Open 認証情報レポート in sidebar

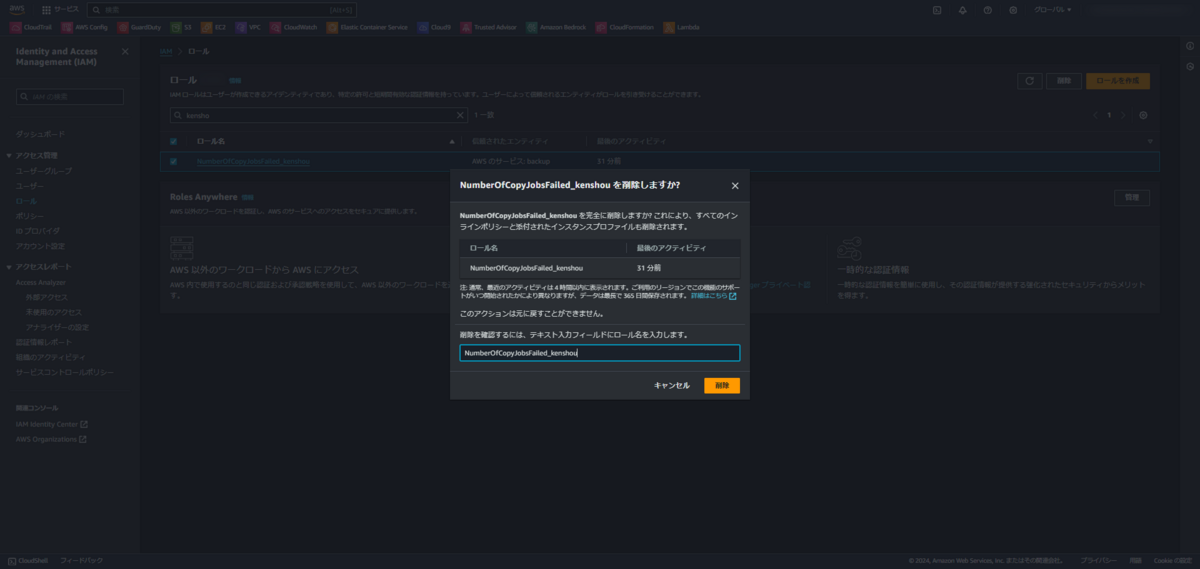pos(43,342)
